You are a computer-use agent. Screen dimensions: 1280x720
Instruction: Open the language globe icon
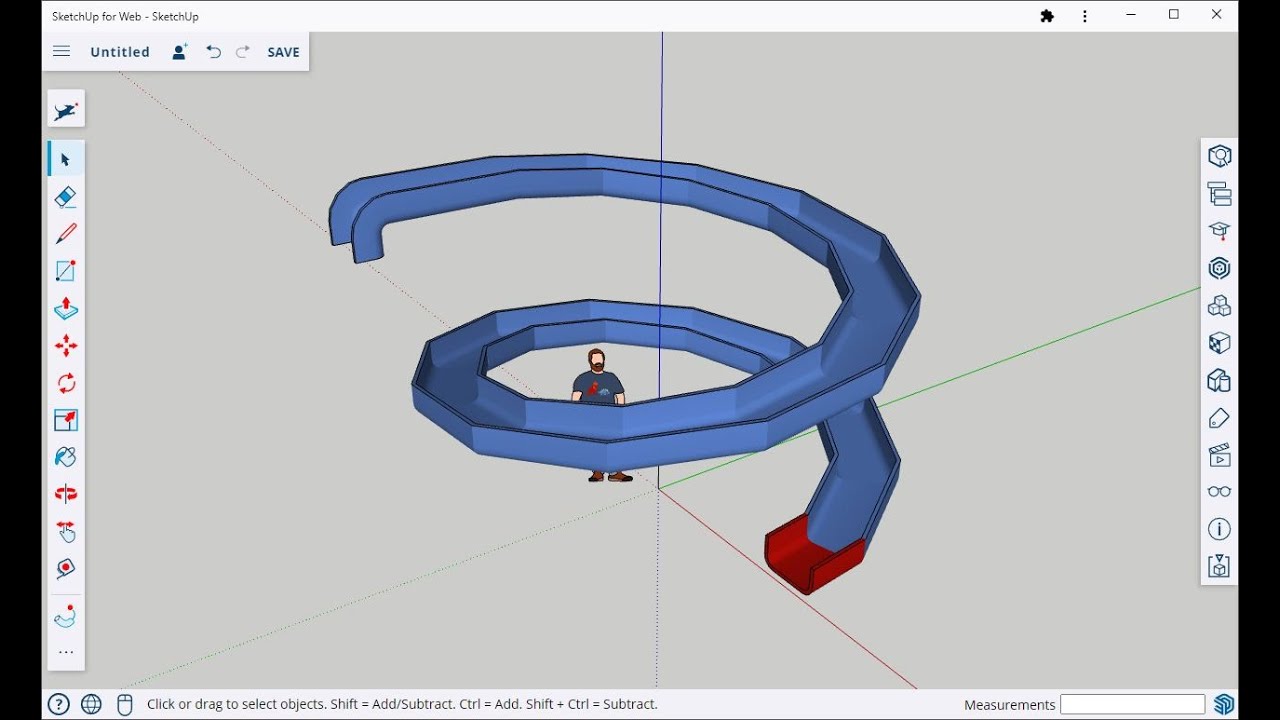coord(91,704)
